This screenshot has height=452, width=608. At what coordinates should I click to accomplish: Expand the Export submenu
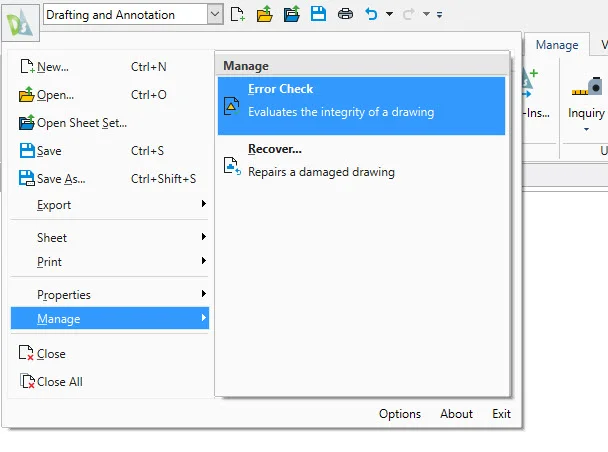pos(110,205)
